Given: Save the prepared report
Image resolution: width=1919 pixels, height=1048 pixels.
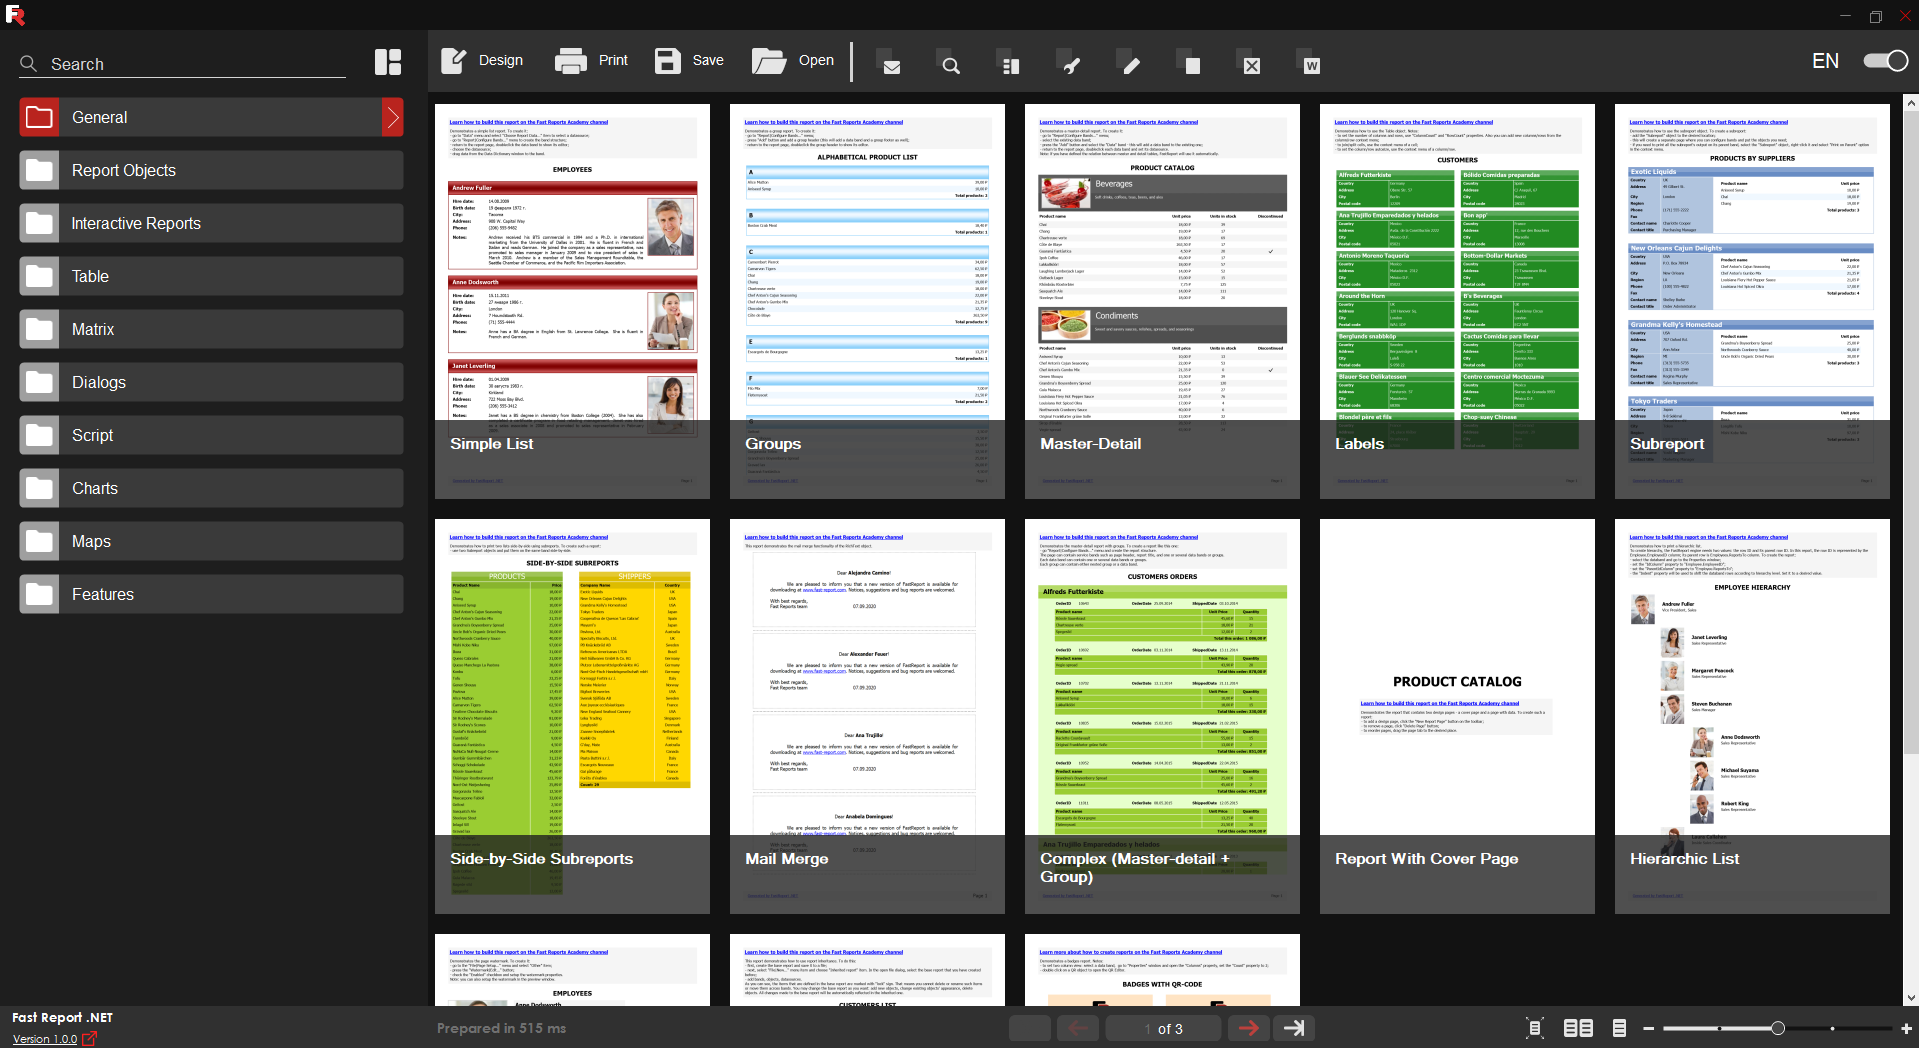Looking at the screenshot, I should click(689, 61).
